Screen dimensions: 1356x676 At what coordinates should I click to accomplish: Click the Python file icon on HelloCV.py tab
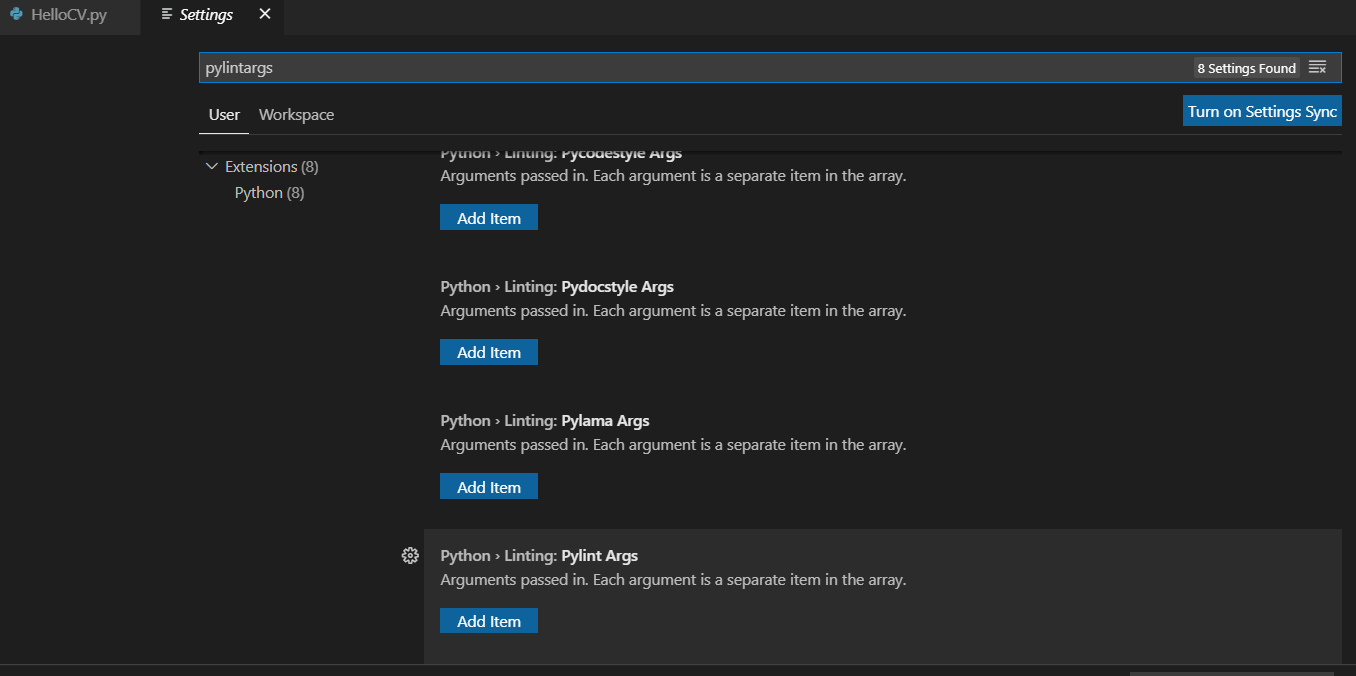point(16,15)
